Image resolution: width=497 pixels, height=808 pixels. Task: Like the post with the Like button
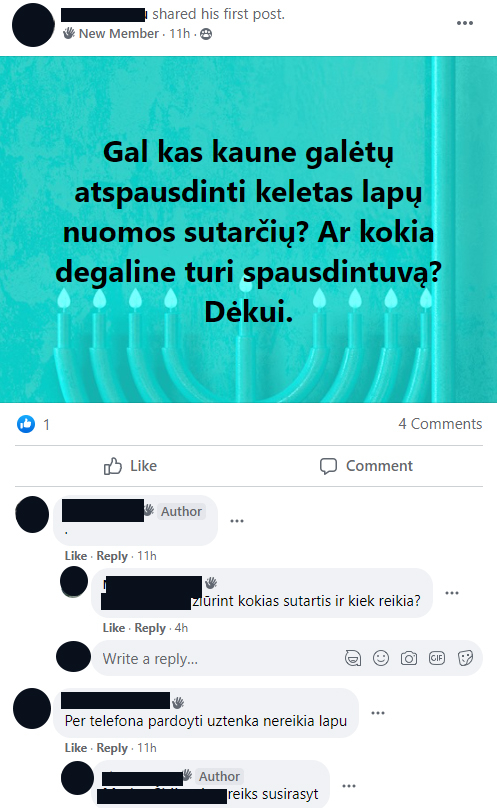130,466
